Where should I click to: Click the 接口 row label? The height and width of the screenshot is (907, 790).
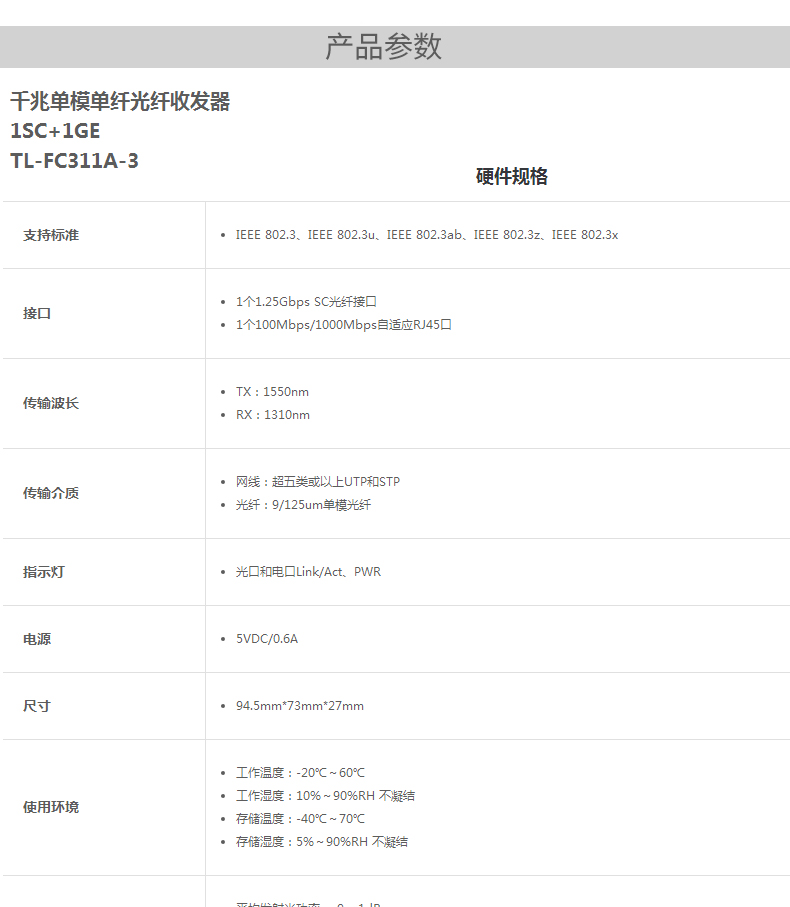coord(37,314)
